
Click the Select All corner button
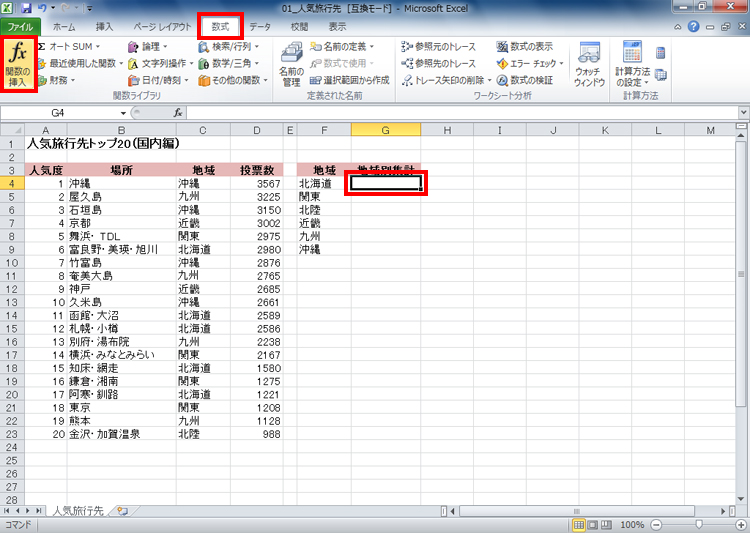pyautogui.click(x=12, y=130)
